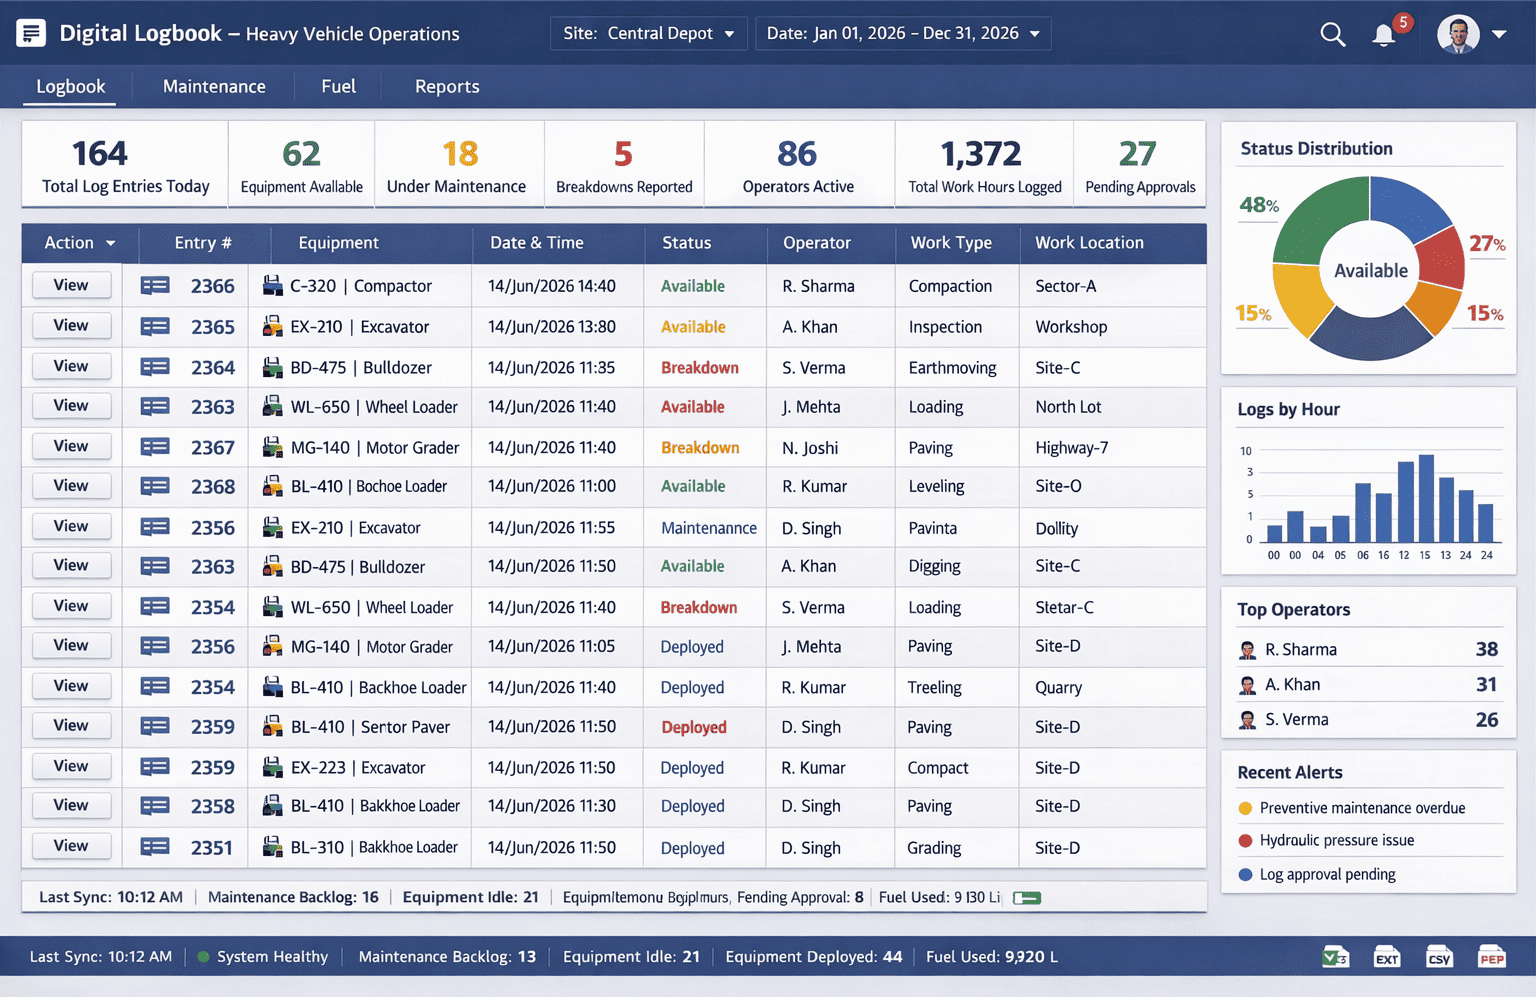Click View for entry 2366
The height and width of the screenshot is (997, 1536).
click(x=71, y=285)
